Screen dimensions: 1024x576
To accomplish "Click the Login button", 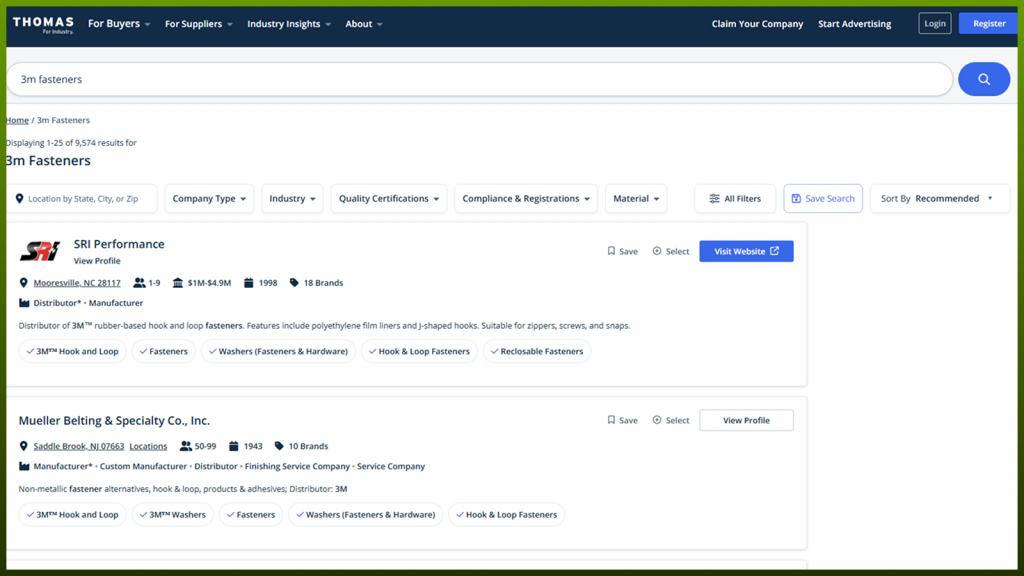I will pos(935,24).
